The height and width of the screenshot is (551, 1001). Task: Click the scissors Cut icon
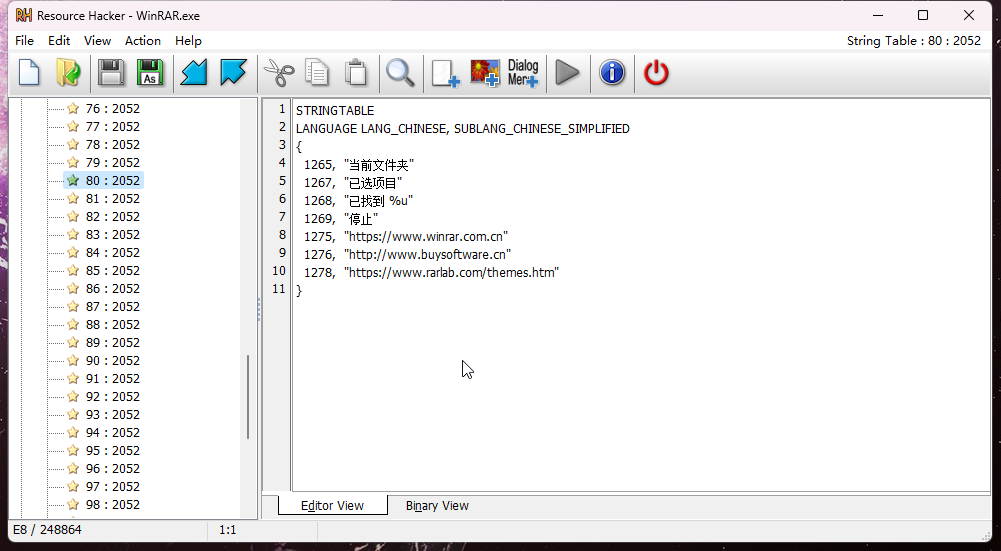point(279,73)
